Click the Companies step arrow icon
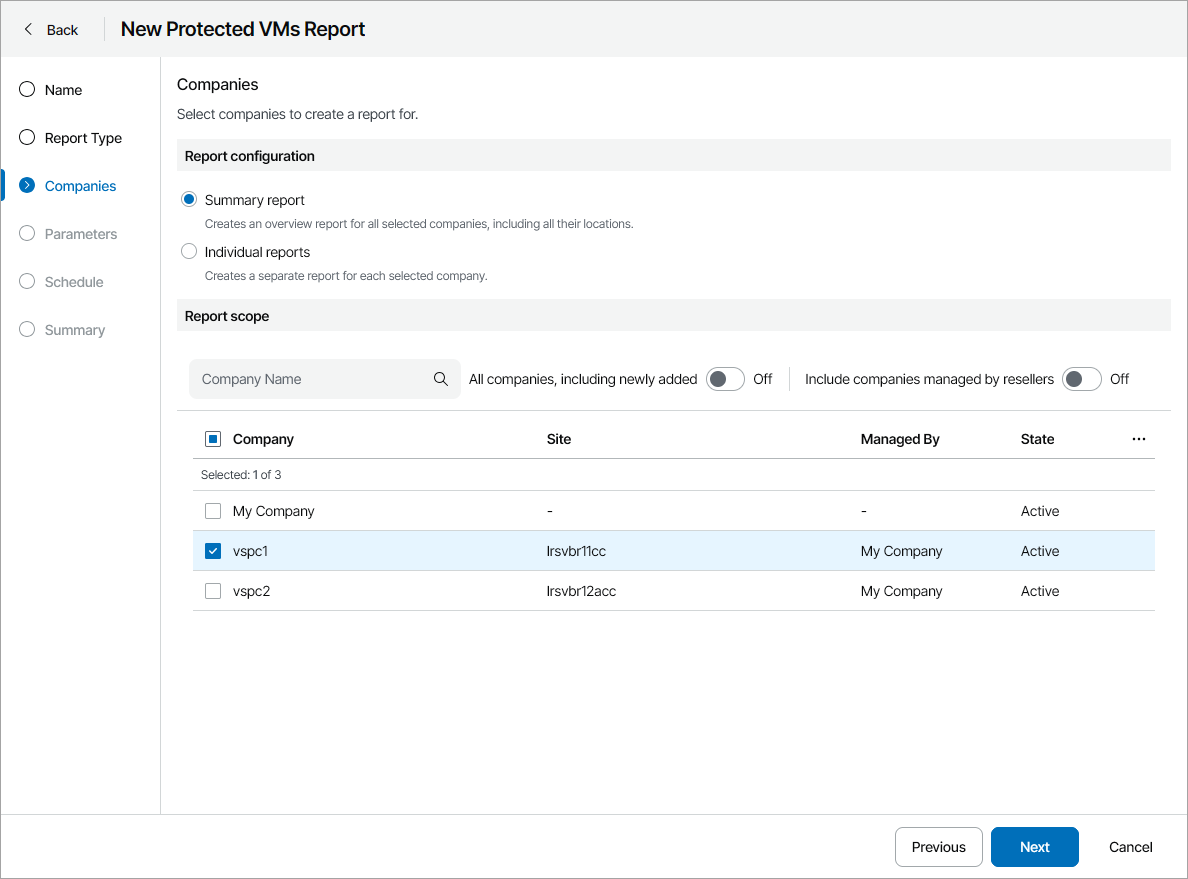The width and height of the screenshot is (1188, 879). (x=27, y=186)
